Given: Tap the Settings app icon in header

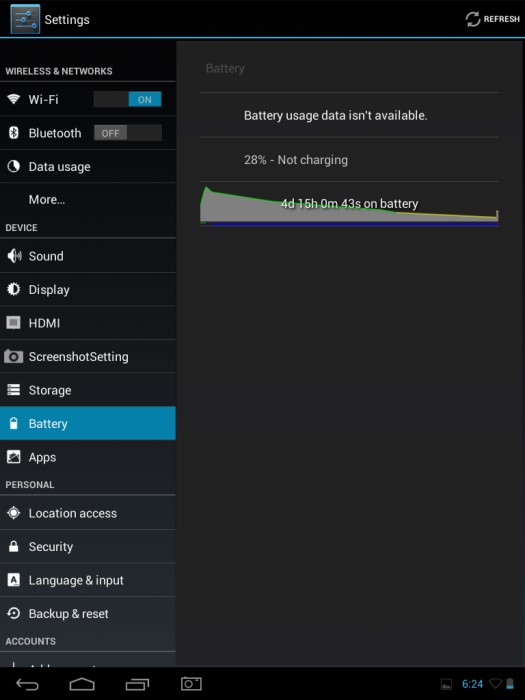Looking at the screenshot, I should click(25, 19).
